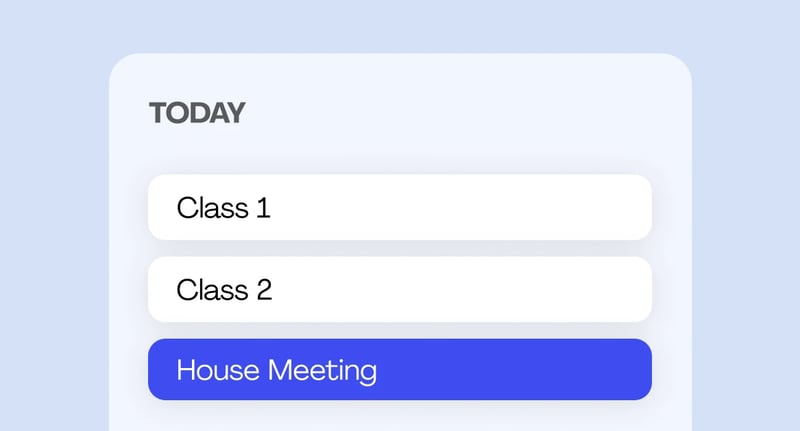Click the numeral "2" in Class 2
Image resolution: width=800 pixels, height=431 pixels.
click(x=264, y=290)
